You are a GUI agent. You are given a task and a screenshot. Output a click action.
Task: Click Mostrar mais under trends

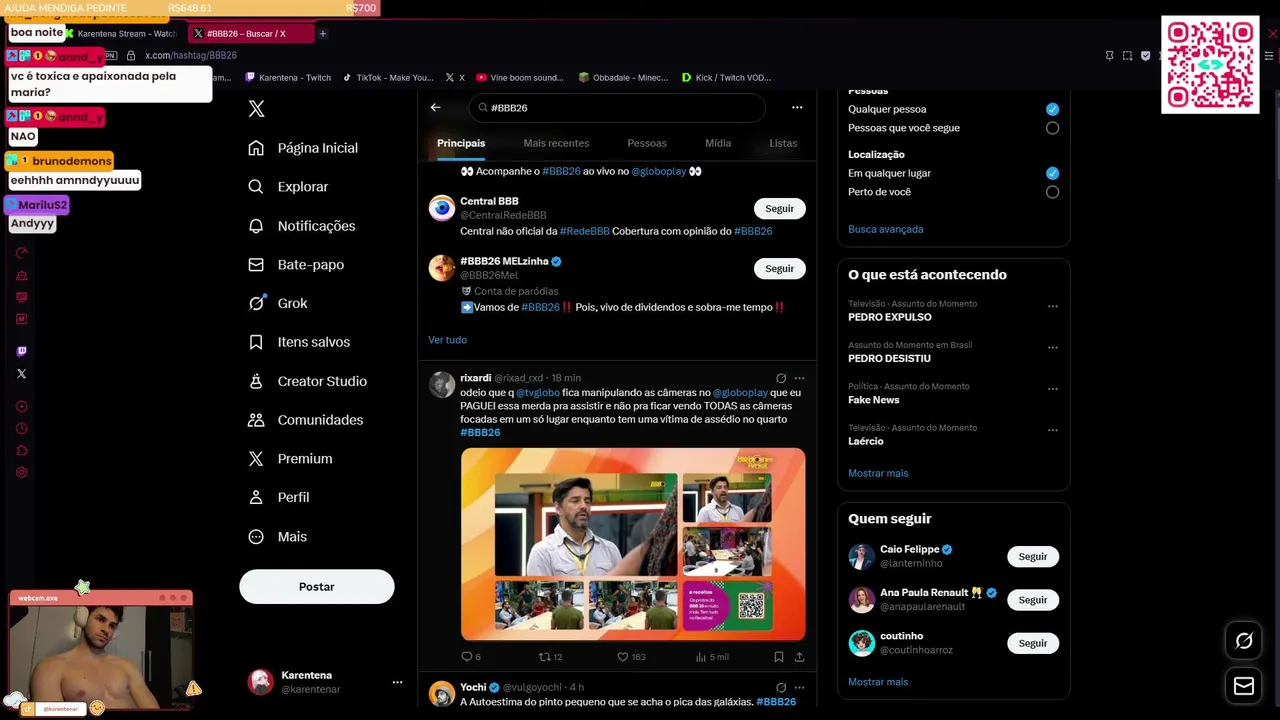point(878,473)
